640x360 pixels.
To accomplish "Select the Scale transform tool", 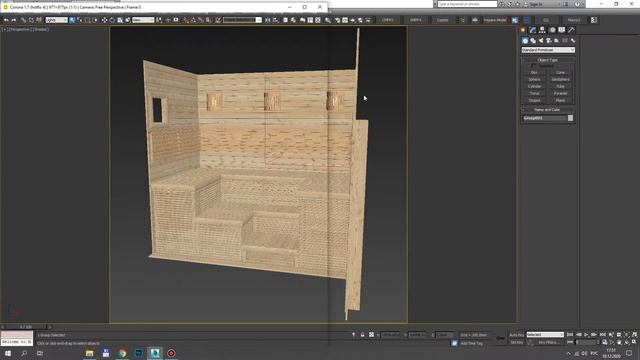I will pos(120,20).
